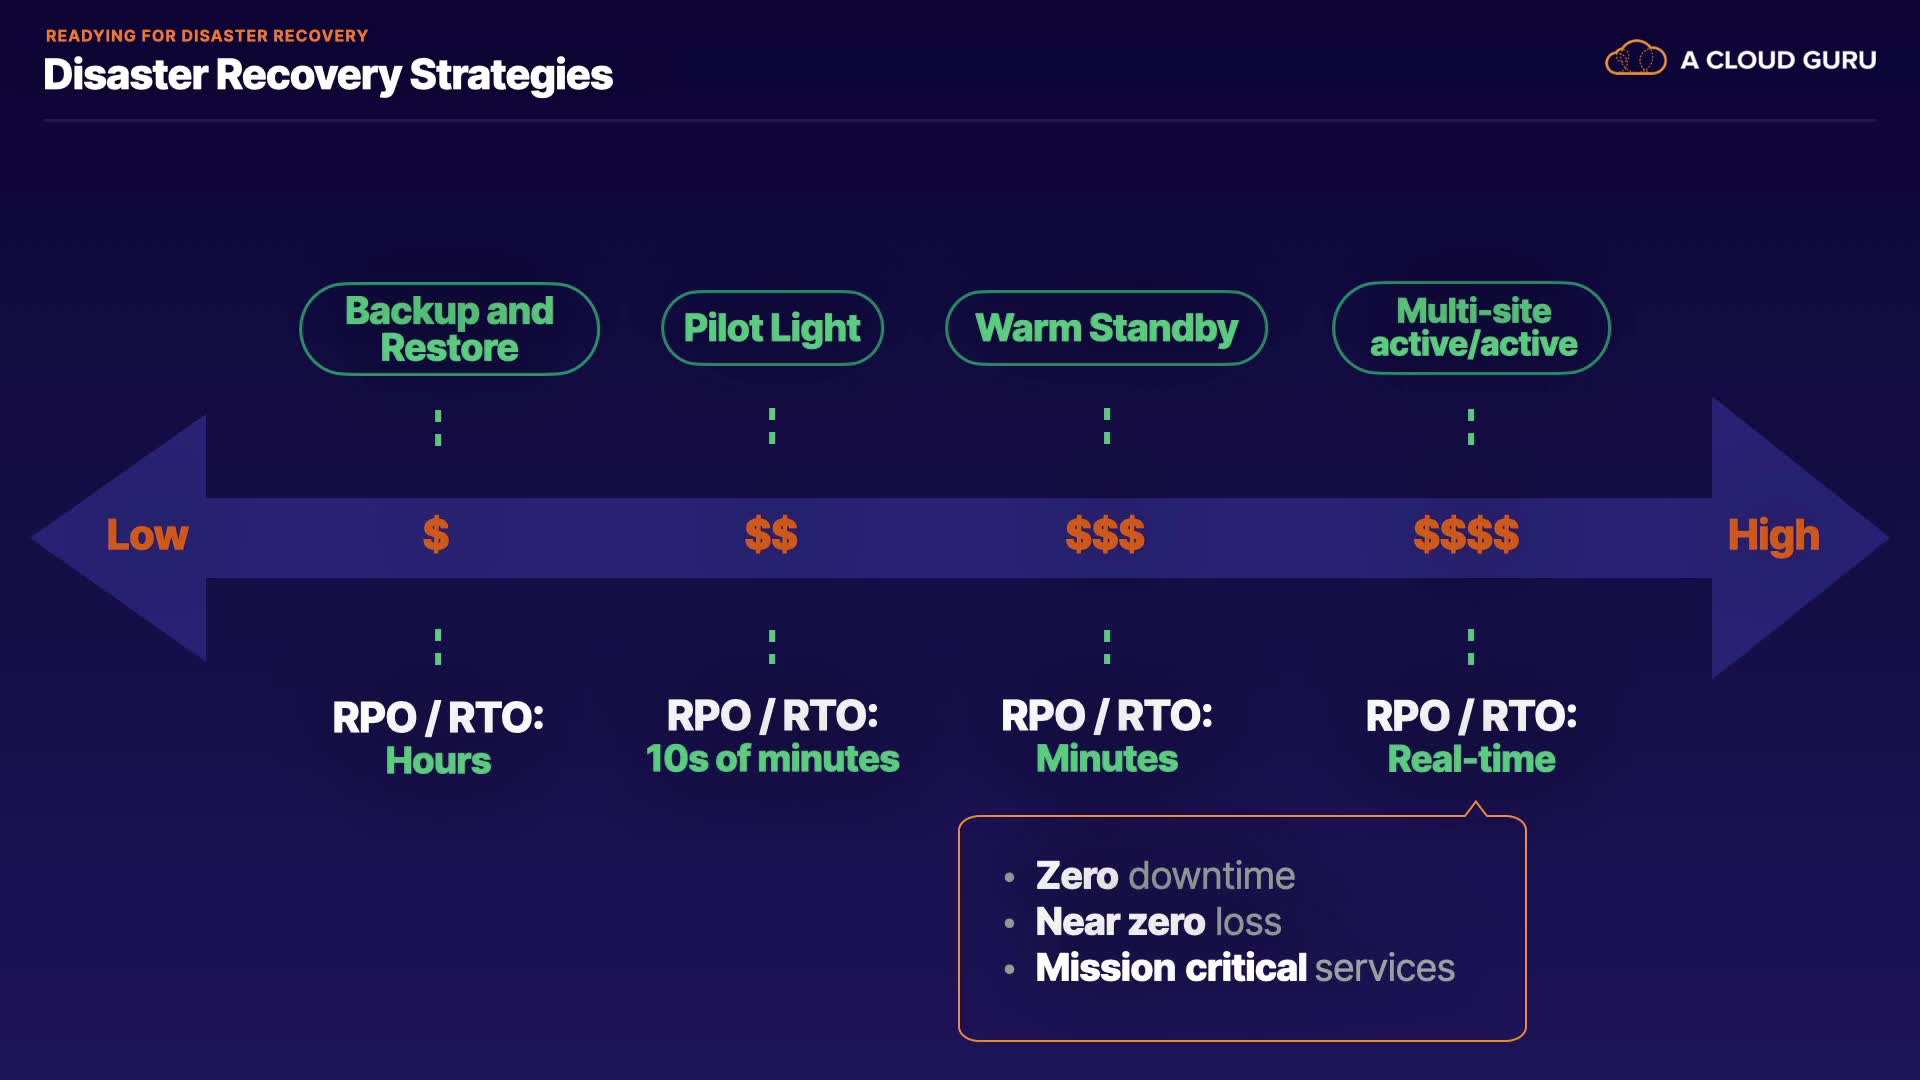The height and width of the screenshot is (1080, 1920).
Task: Click the Mission critical services bullet
Action: [x=1244, y=968]
